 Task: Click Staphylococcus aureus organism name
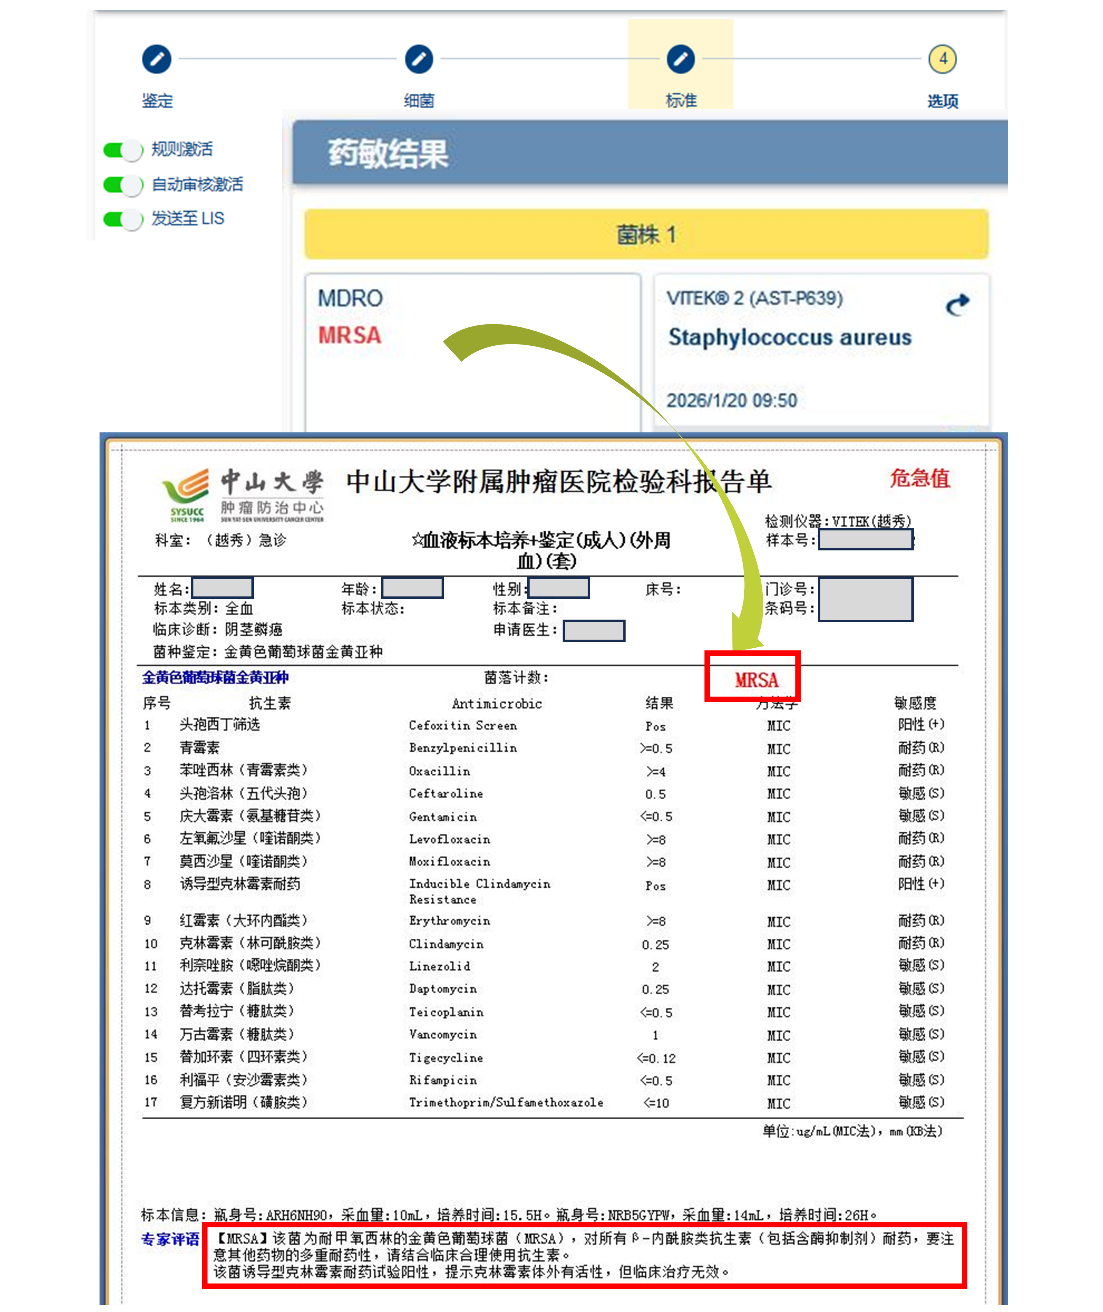[789, 338]
